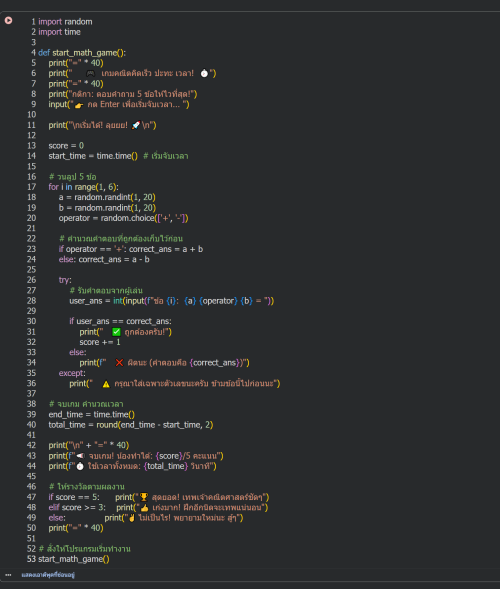Click the pointing hand emoji on line 9
Image resolution: width=500 pixels, height=589 pixels.
tap(79, 105)
